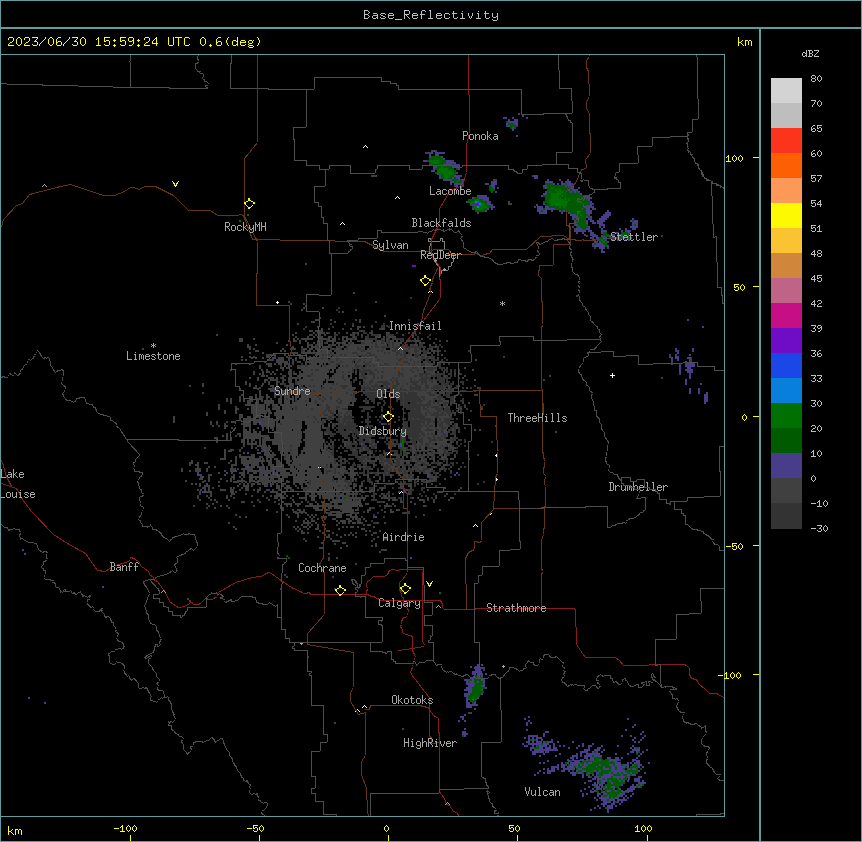Click the Sundre city label
This screenshot has width=862, height=842.
[x=292, y=391]
